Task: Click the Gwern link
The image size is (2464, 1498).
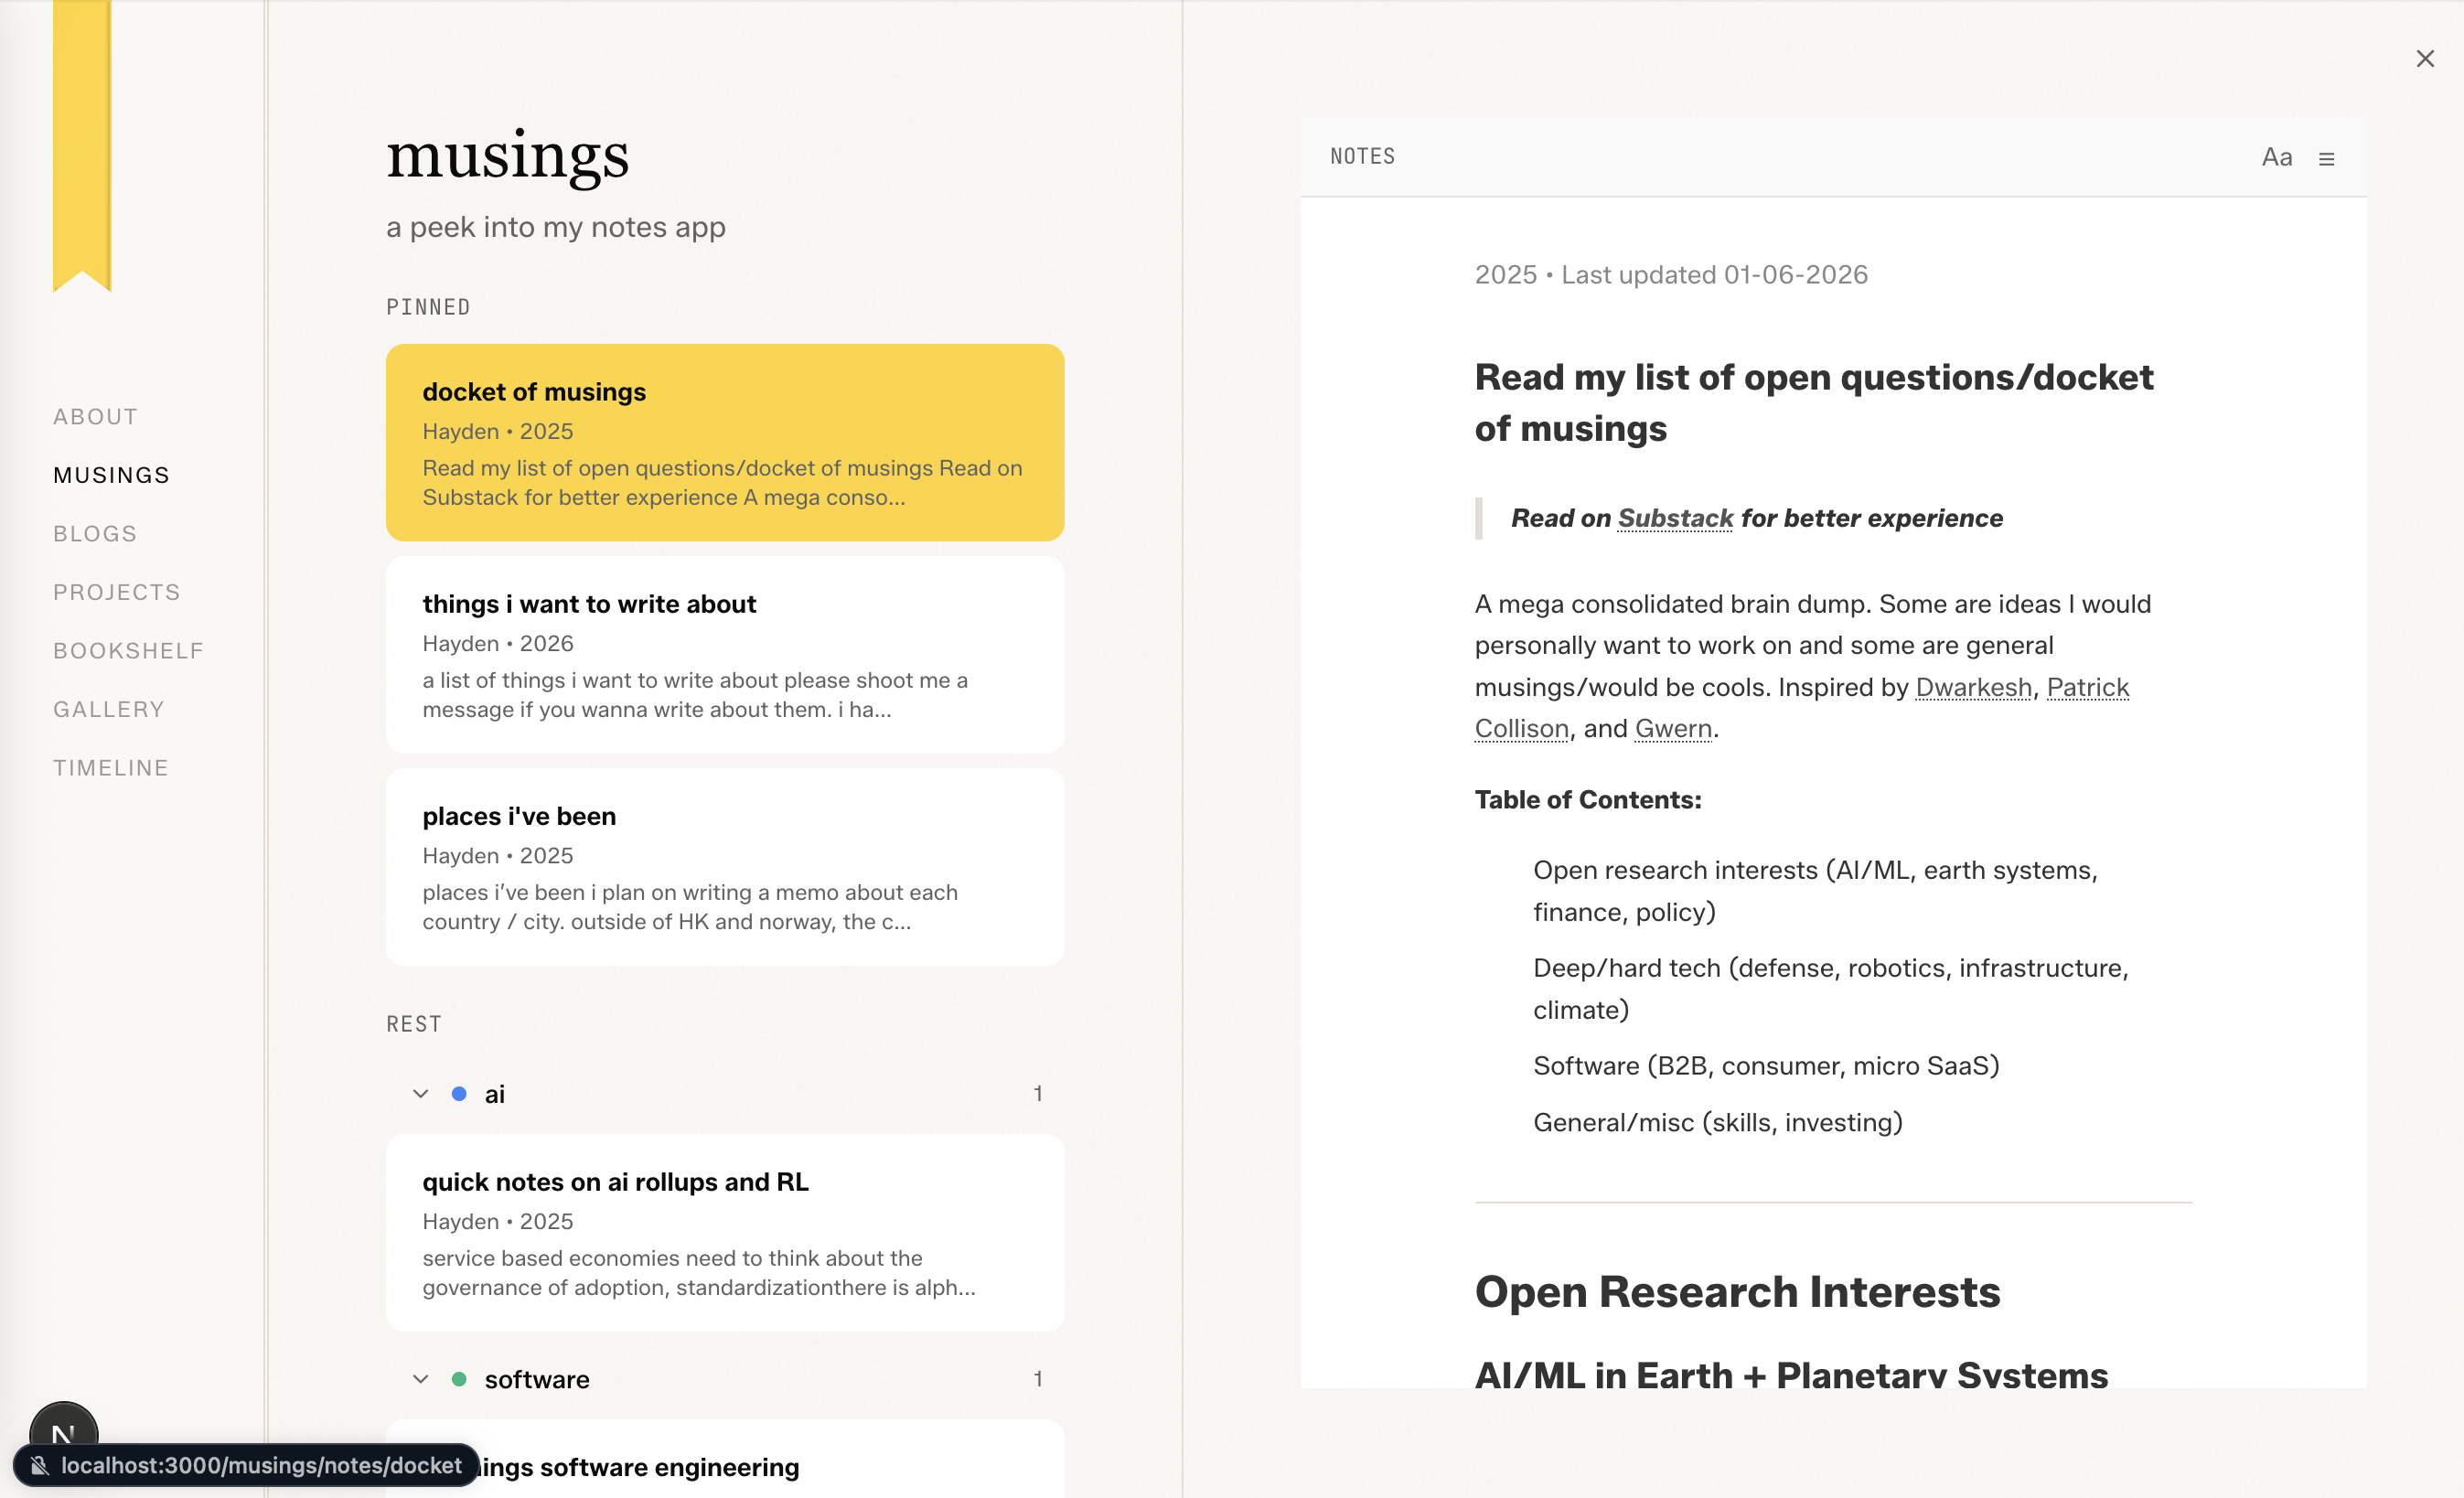Action: 1673,728
